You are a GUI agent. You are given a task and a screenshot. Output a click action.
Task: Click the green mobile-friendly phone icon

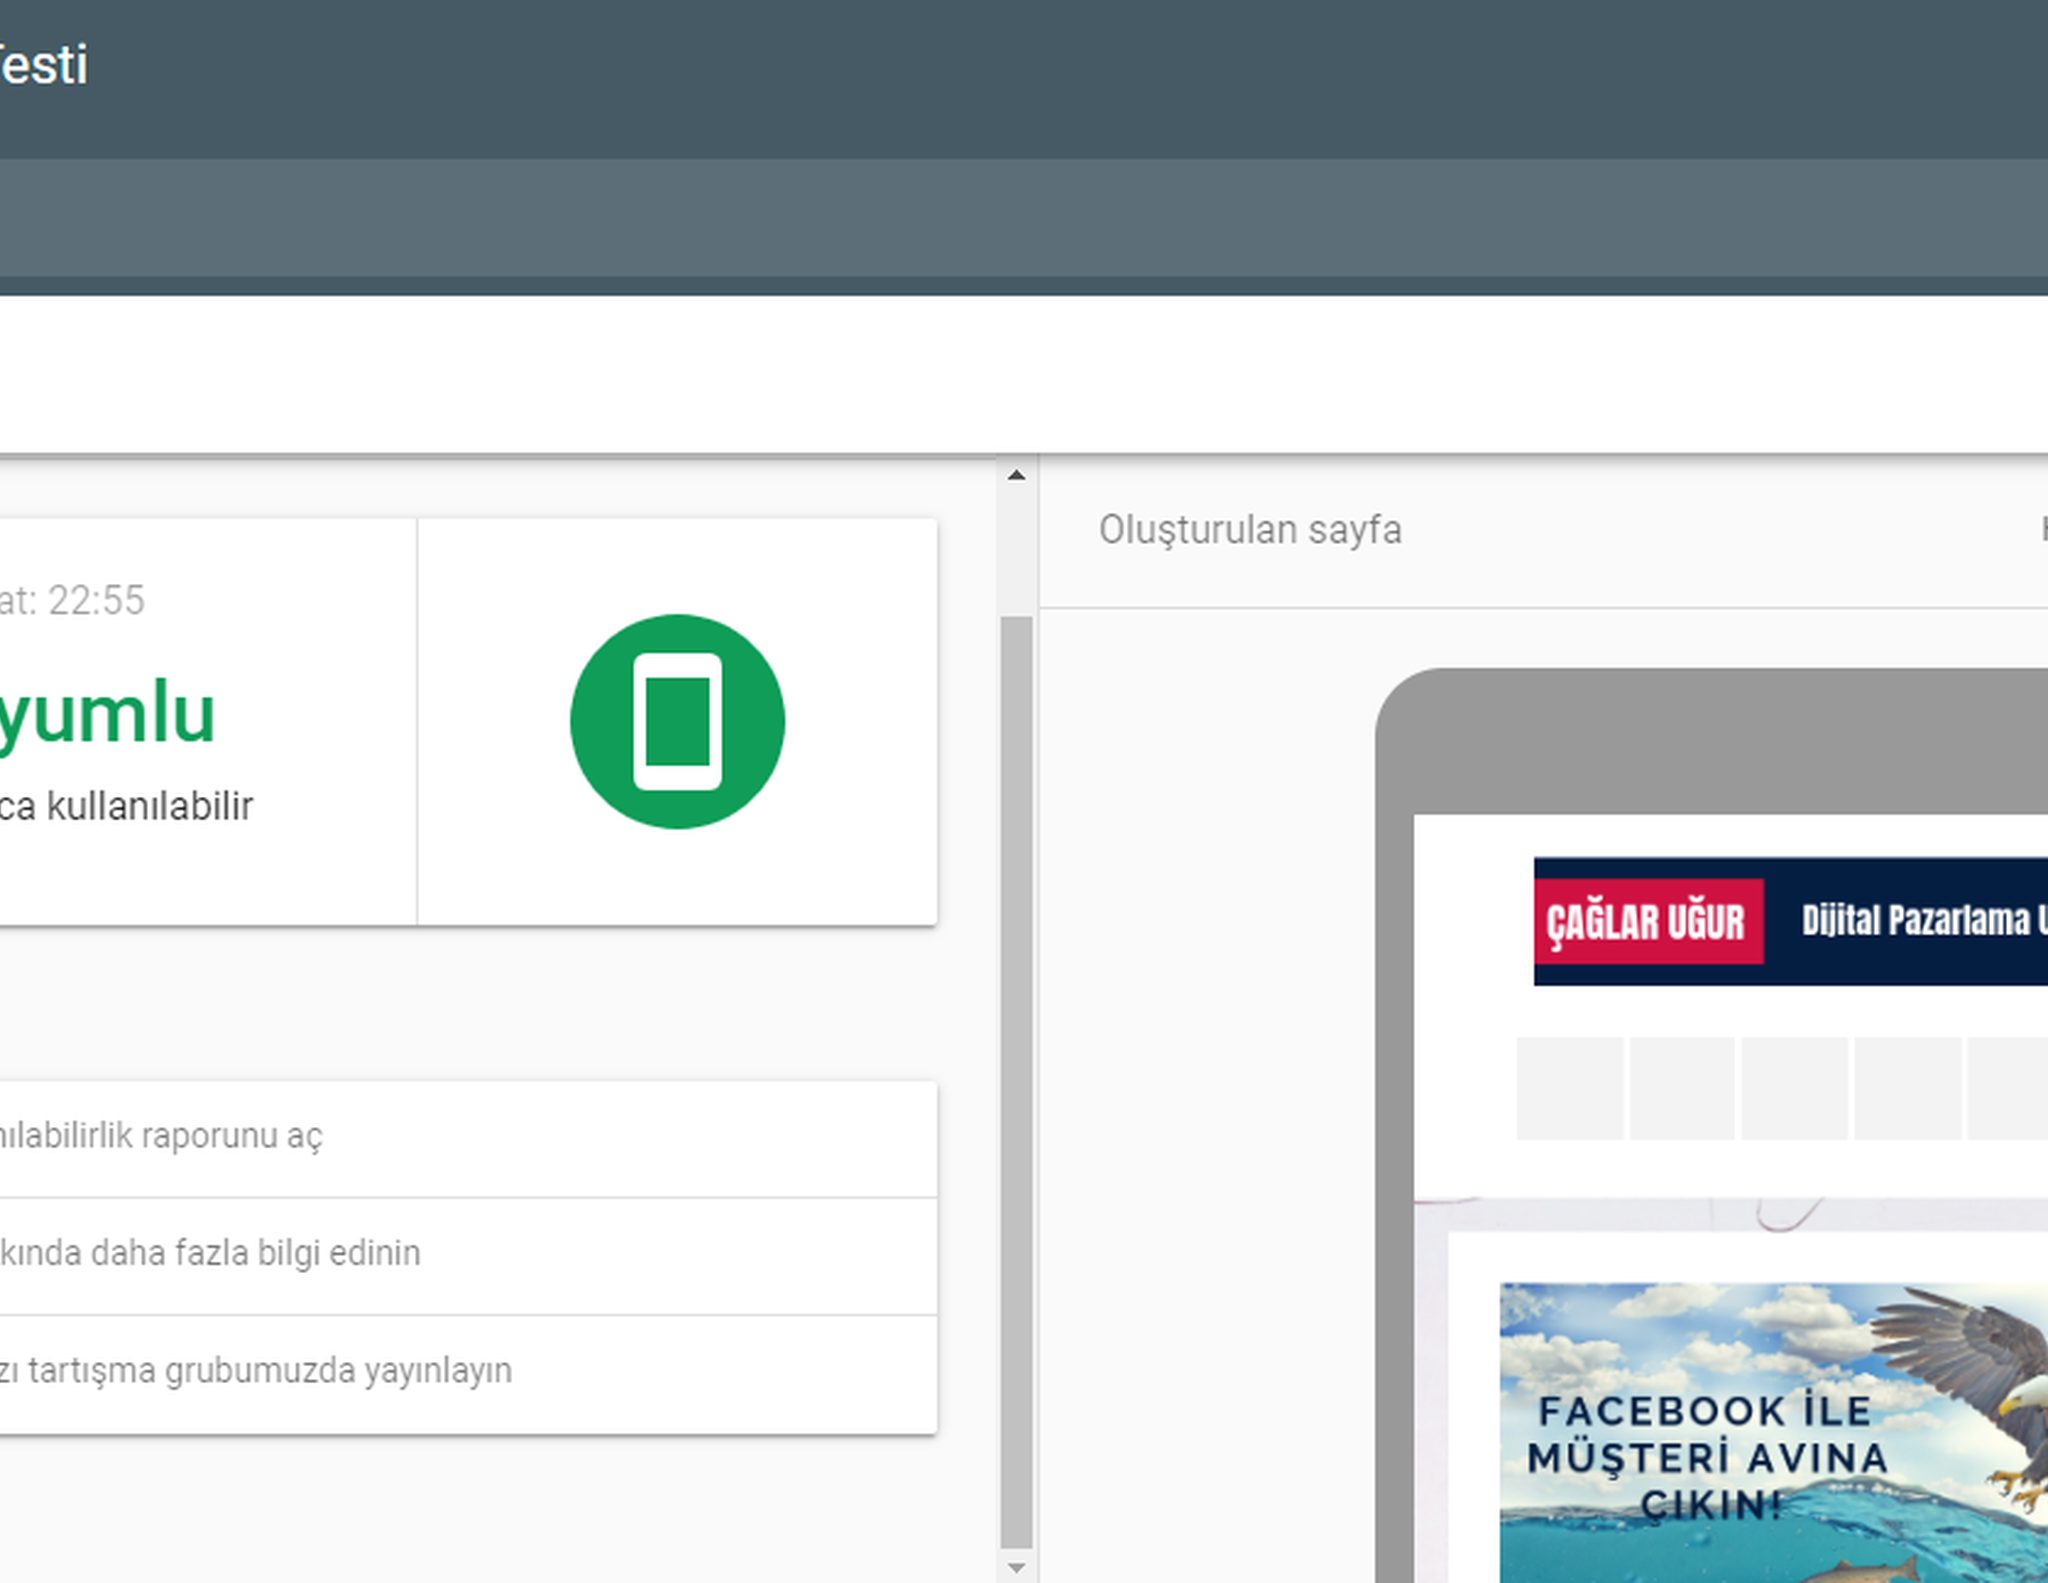677,721
